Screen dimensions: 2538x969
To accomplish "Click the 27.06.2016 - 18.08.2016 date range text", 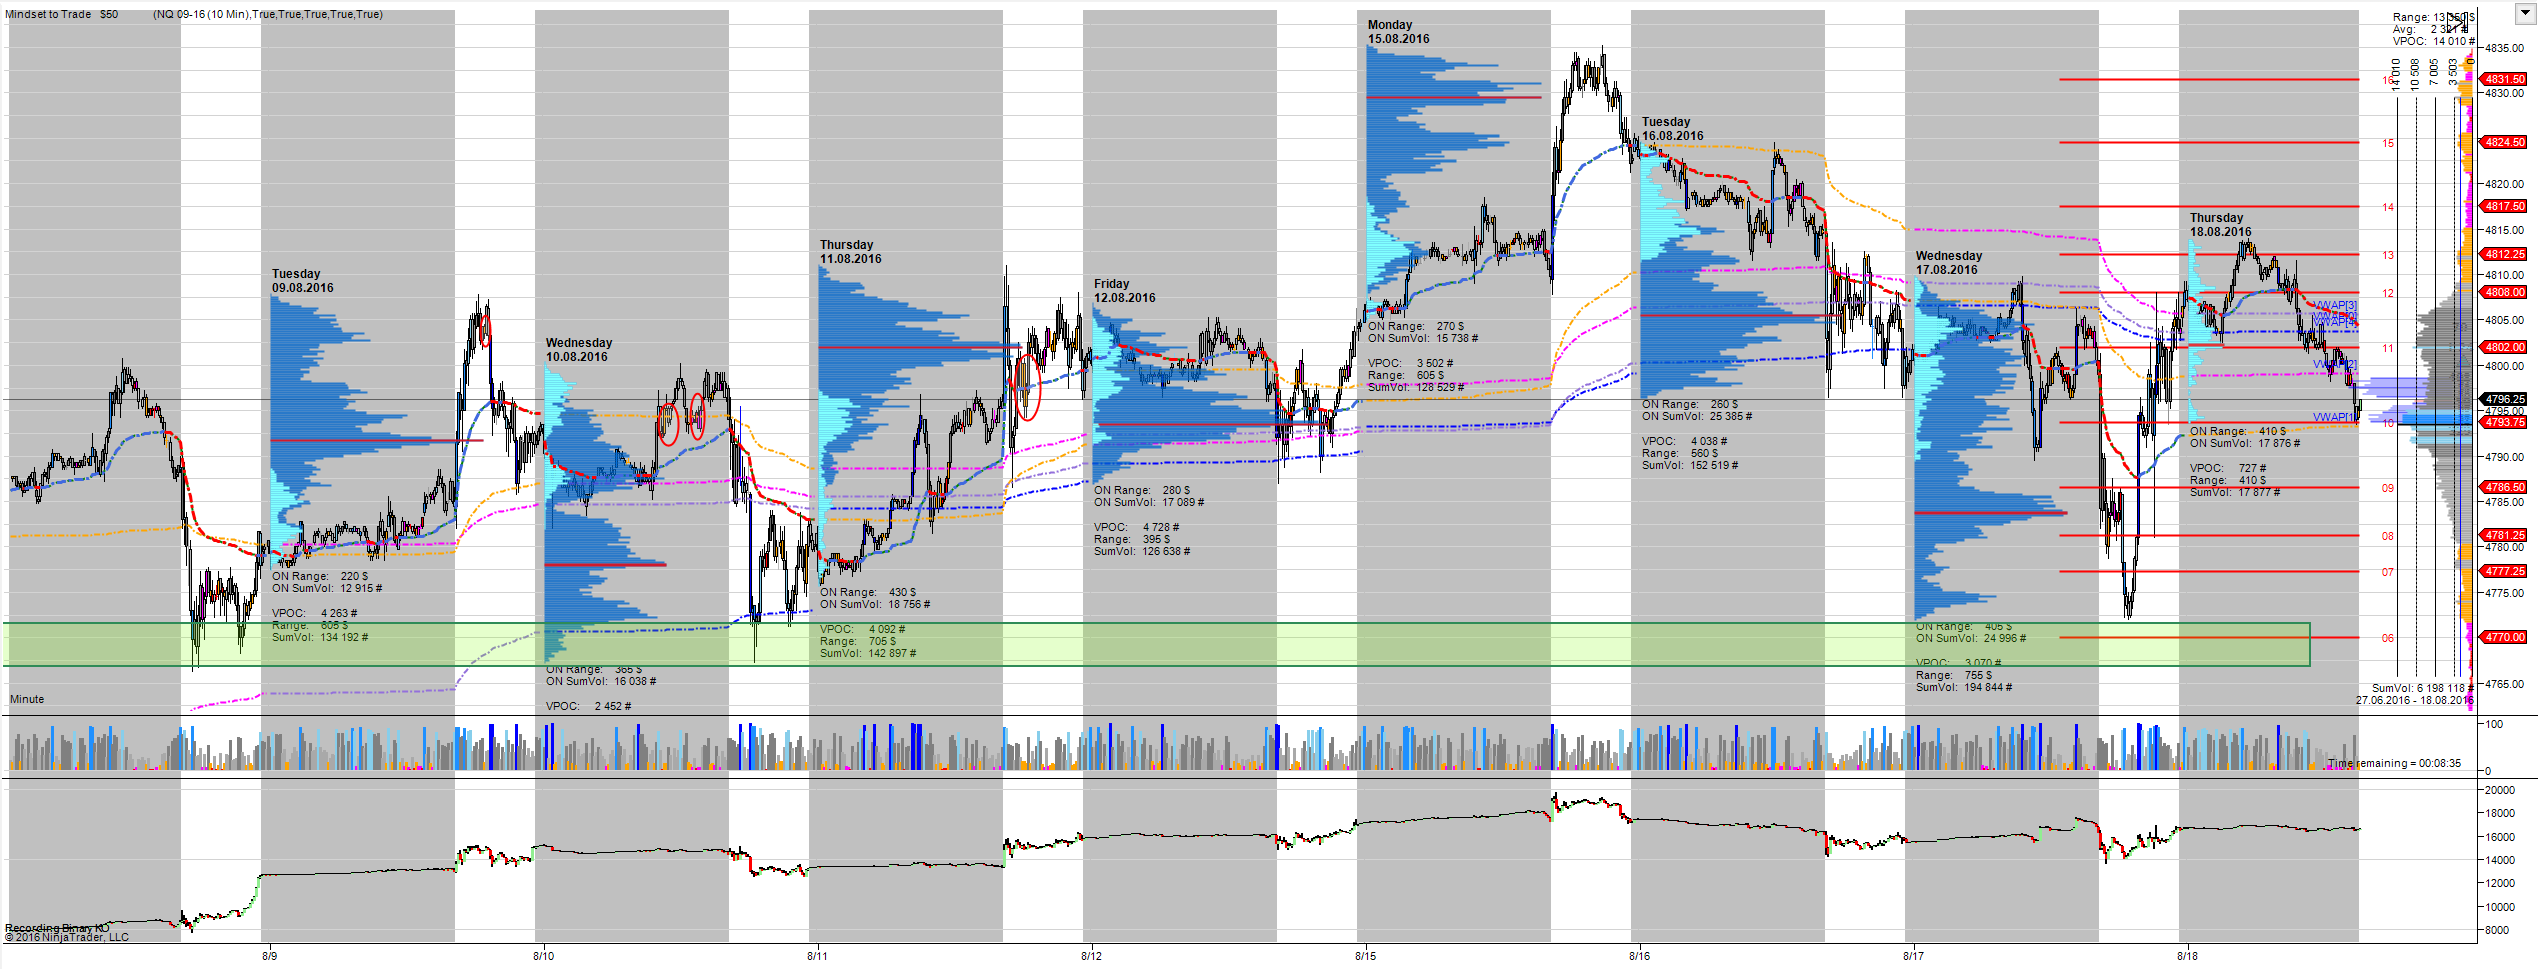I will 2415,700.
